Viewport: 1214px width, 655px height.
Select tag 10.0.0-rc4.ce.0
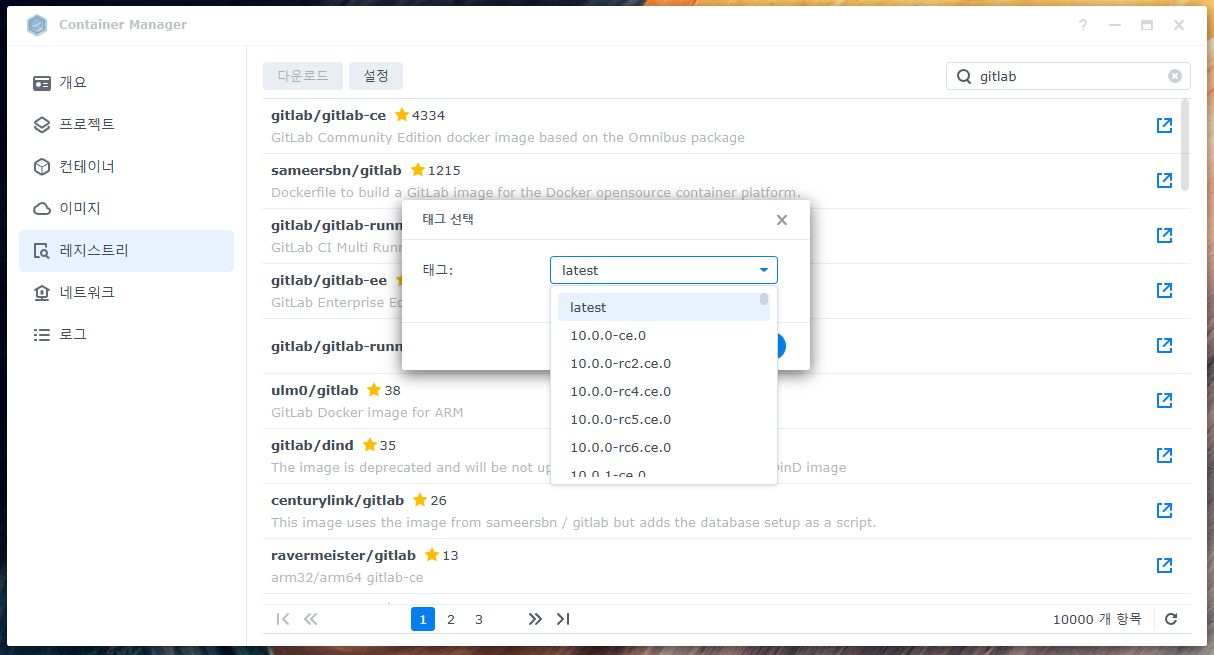[x=664, y=391]
